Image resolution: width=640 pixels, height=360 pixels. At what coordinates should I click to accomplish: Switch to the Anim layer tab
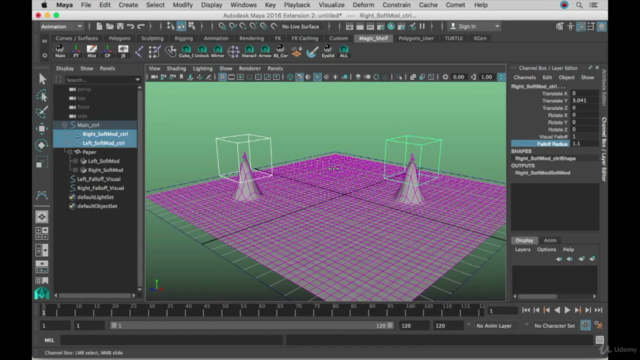coord(550,240)
